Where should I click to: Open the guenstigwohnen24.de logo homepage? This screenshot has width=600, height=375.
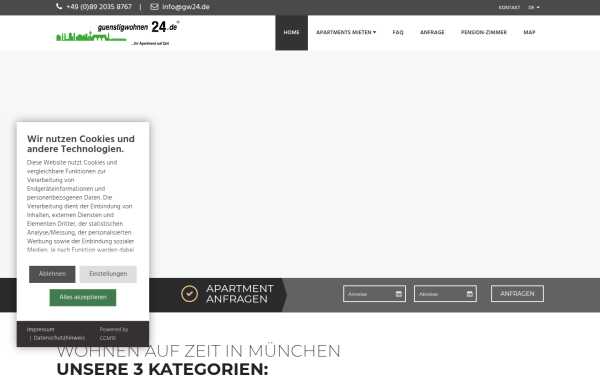(x=118, y=33)
